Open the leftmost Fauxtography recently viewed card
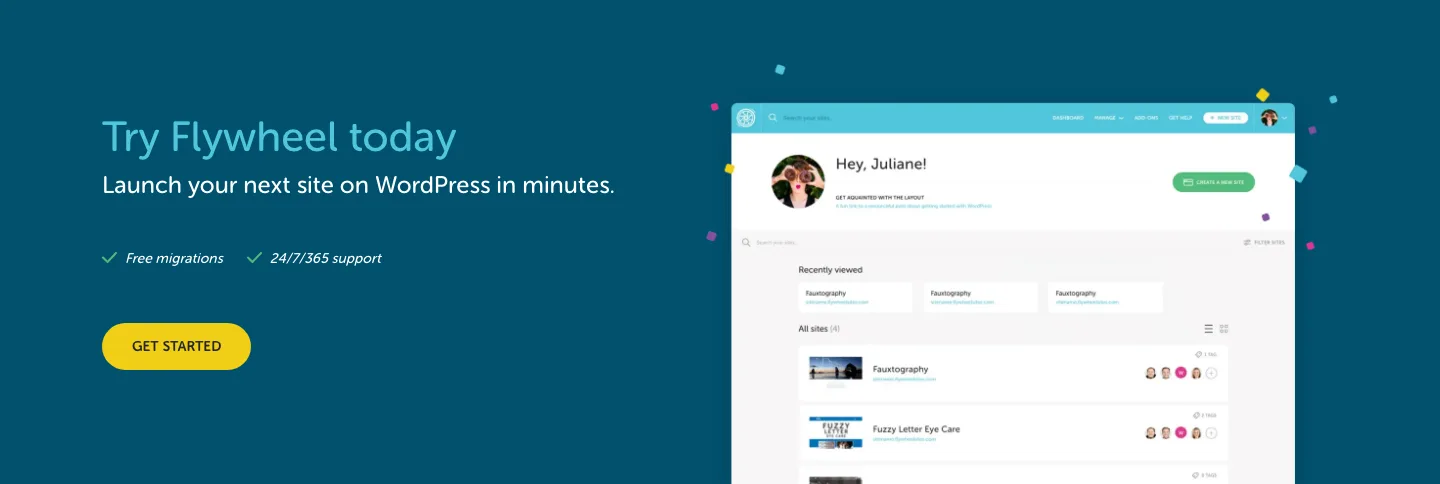This screenshot has width=1440, height=484. (855, 297)
